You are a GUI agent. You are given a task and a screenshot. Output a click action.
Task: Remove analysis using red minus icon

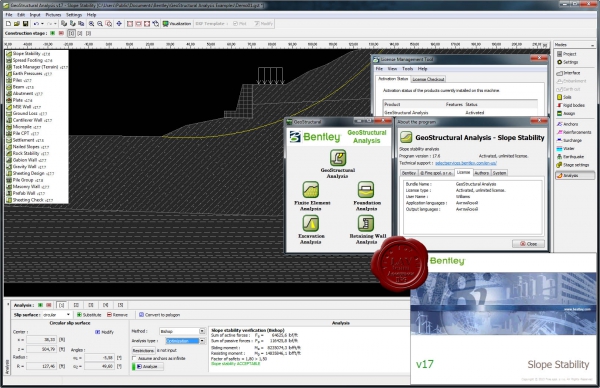point(49,305)
